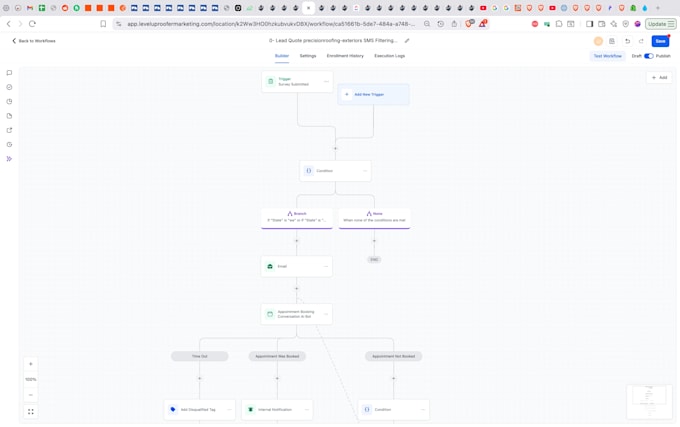Viewport: 680px width, 427px height.
Task: Add a step under Appointment Was Booked
Action: pos(277,378)
